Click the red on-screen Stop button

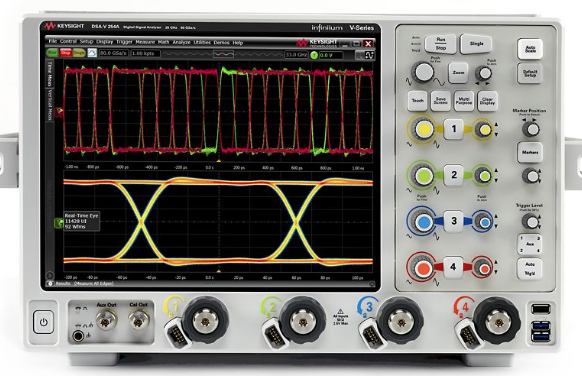click(x=66, y=53)
